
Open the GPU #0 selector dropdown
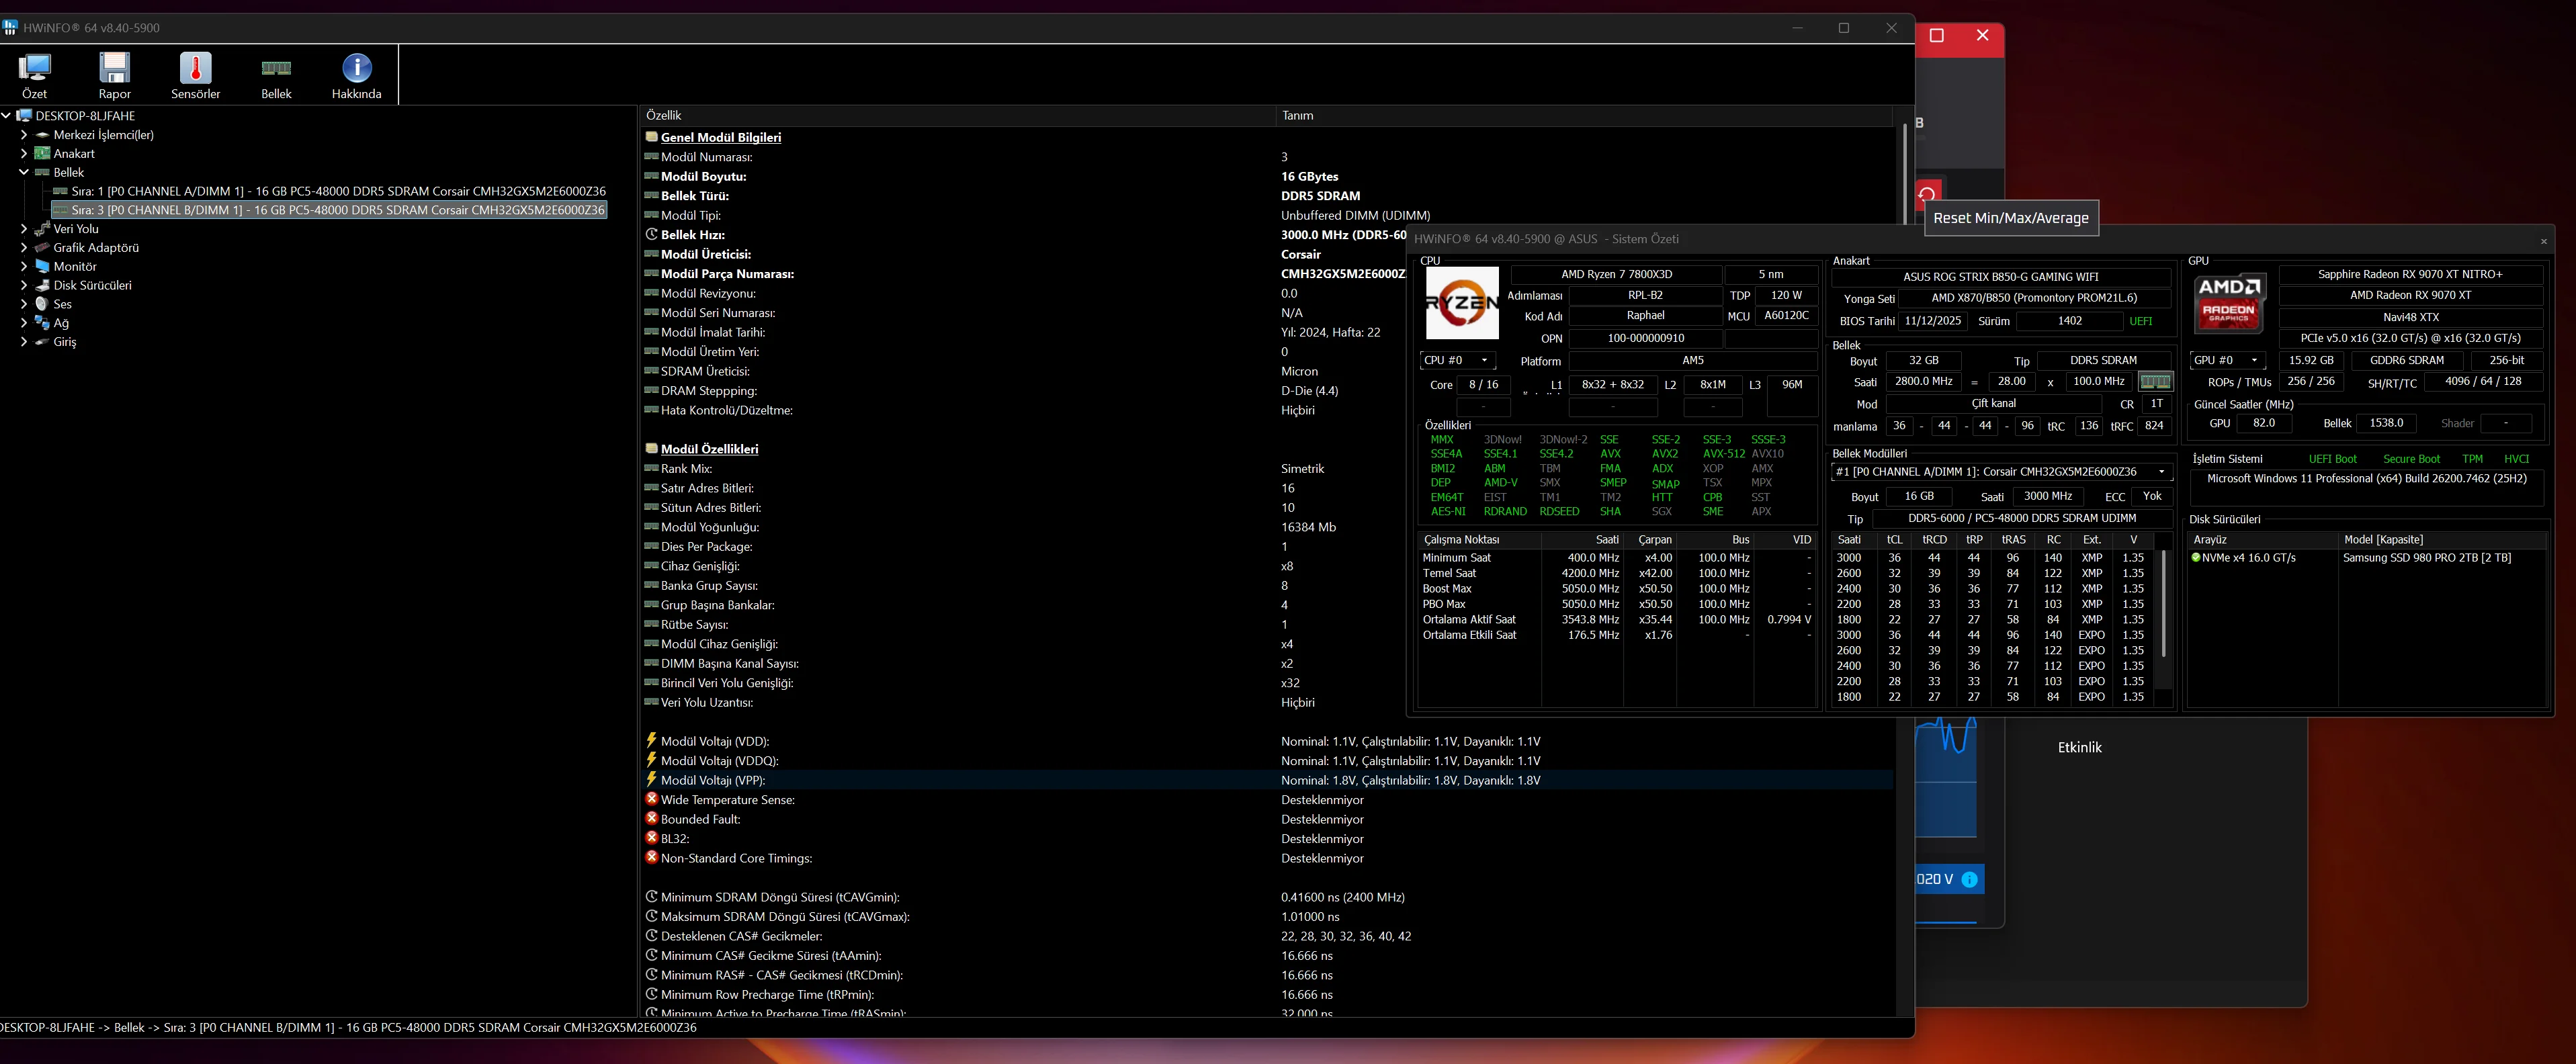tap(2227, 360)
